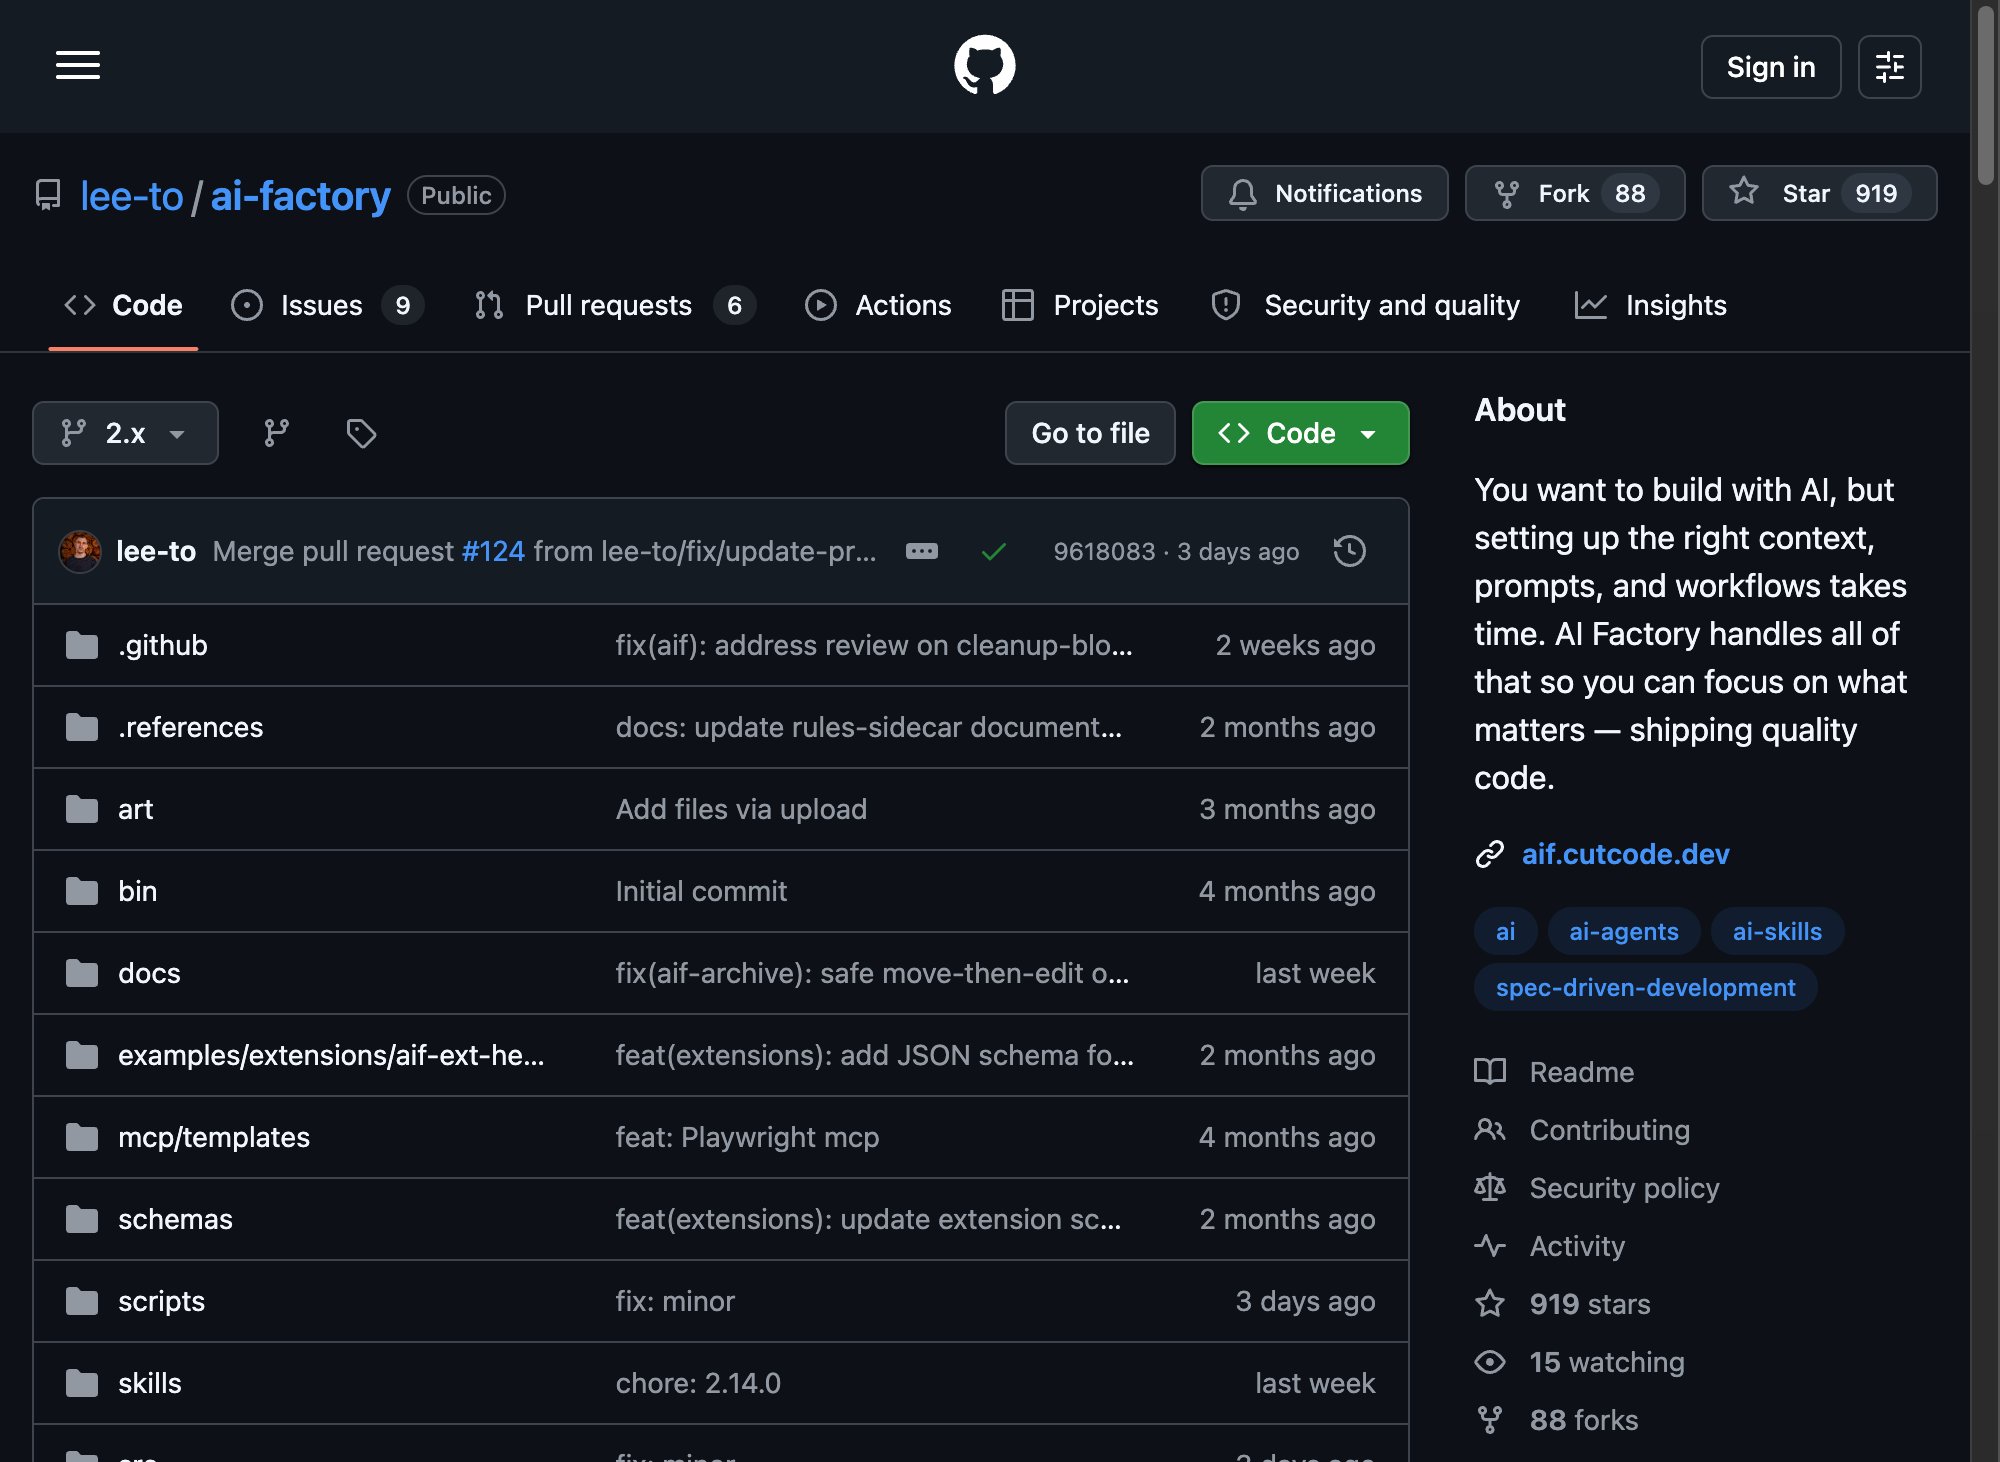Click Go to file button
Viewport: 2000px width, 1462px height.
point(1090,433)
